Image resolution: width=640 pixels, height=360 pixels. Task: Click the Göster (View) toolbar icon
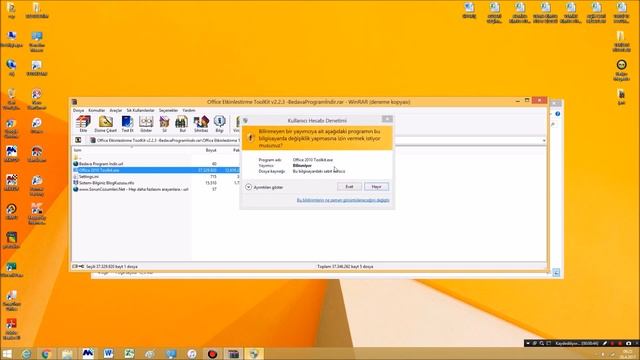pyautogui.click(x=146, y=124)
